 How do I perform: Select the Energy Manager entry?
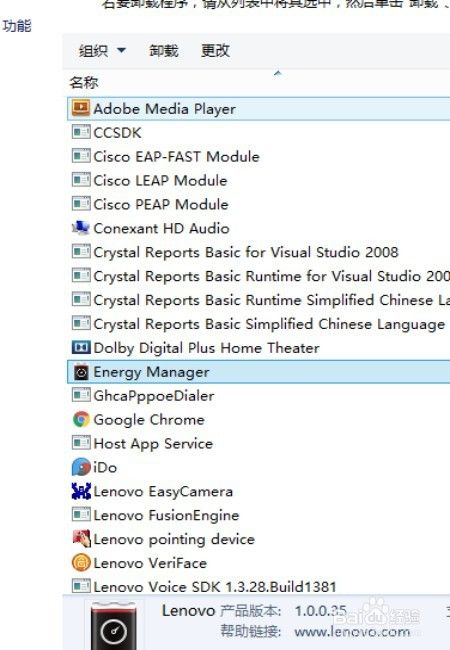tap(259, 372)
